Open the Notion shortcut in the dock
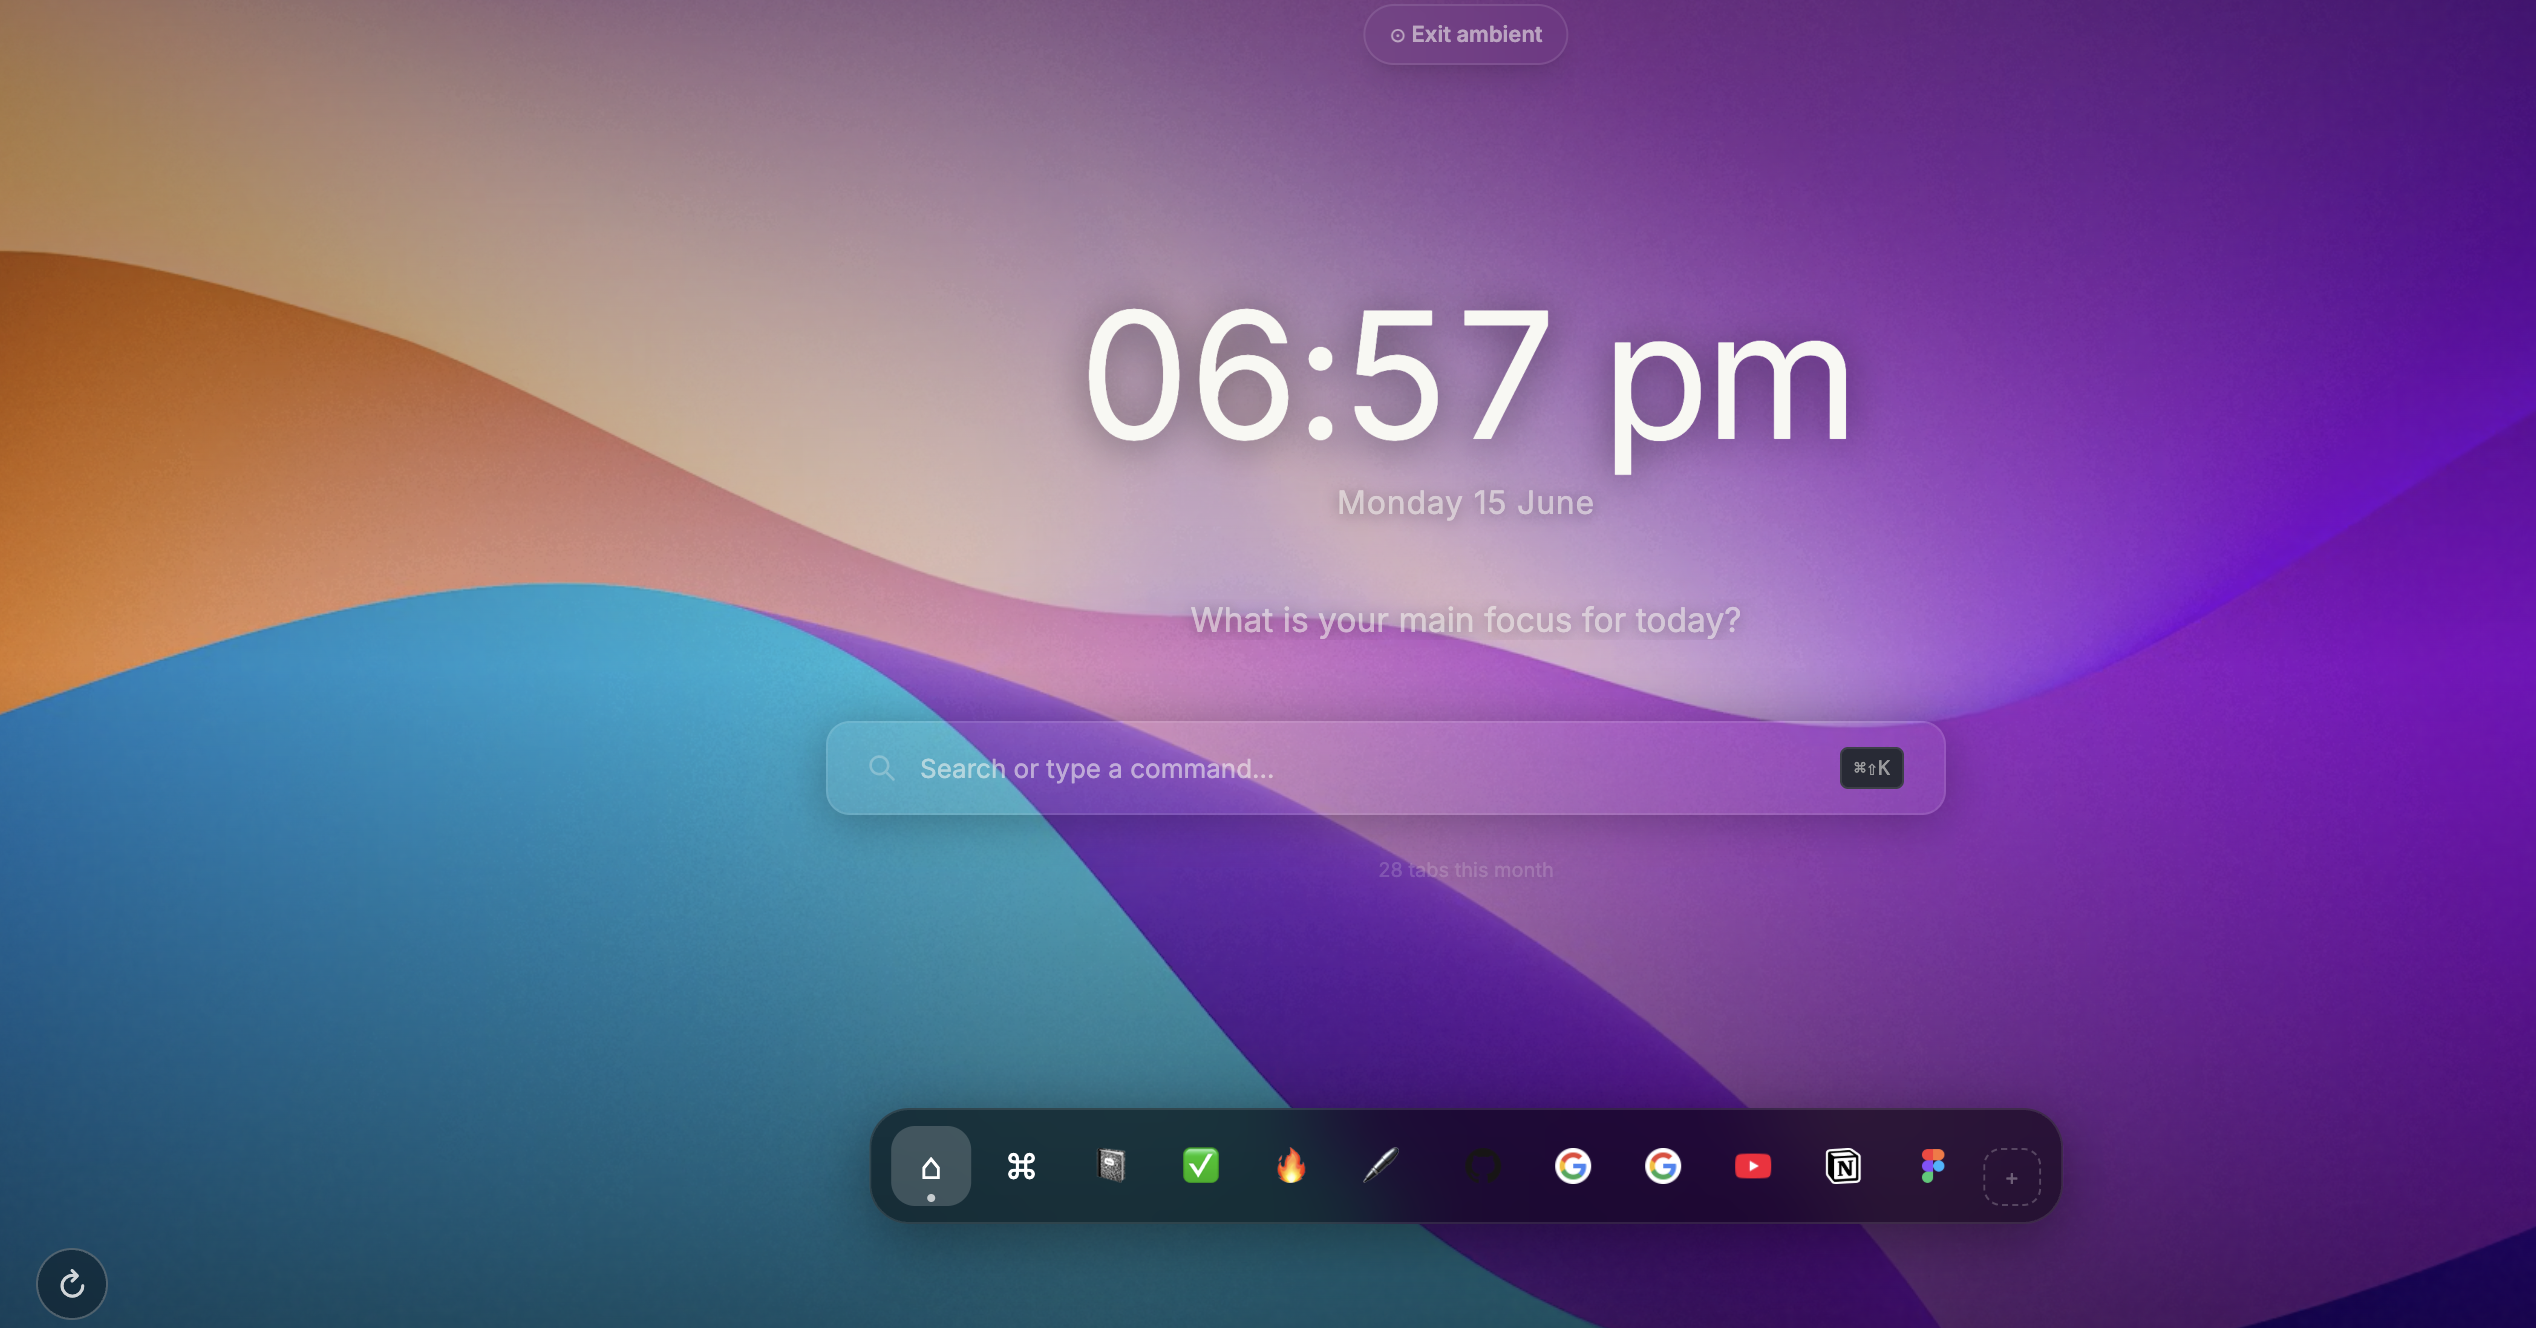Image resolution: width=2536 pixels, height=1328 pixels. pos(1843,1166)
